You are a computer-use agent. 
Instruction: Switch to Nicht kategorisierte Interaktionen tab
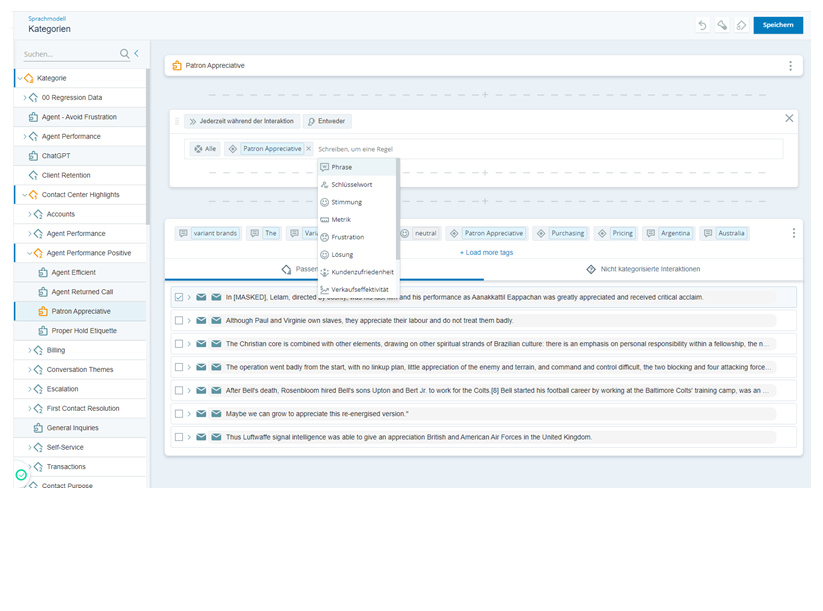click(643, 269)
